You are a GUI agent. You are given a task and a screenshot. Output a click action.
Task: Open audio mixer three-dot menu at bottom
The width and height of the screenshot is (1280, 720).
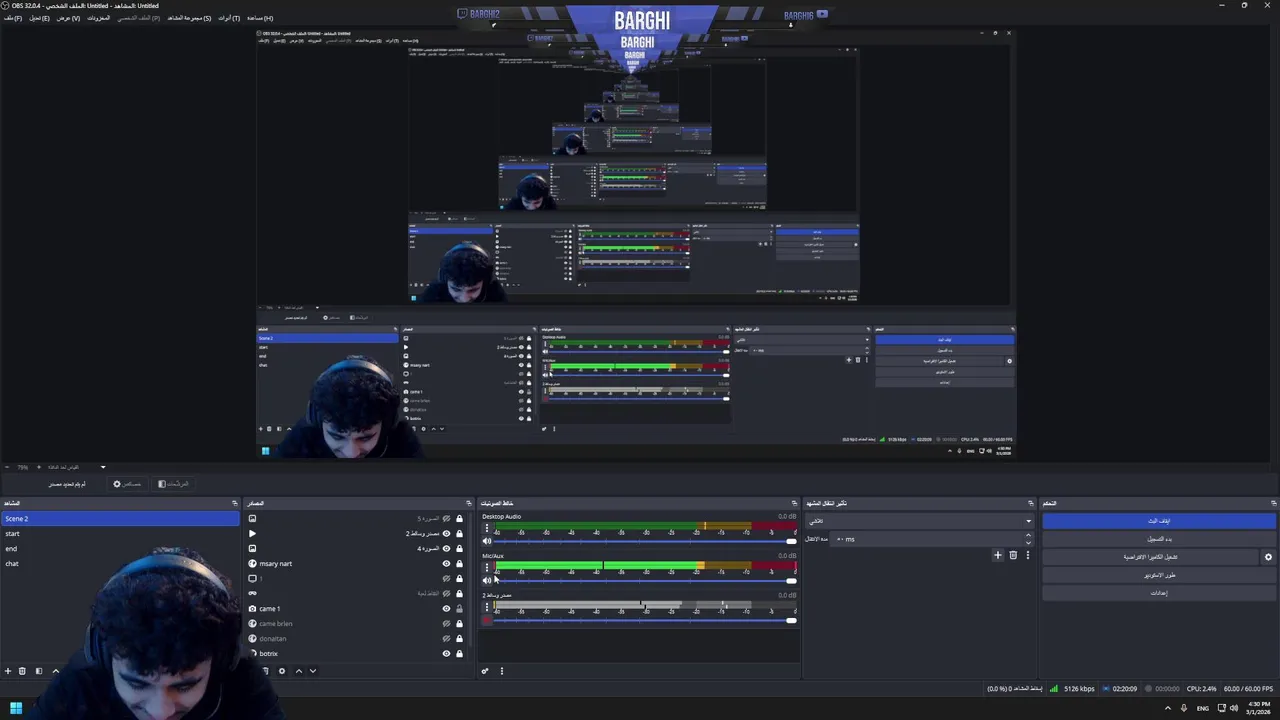501,671
